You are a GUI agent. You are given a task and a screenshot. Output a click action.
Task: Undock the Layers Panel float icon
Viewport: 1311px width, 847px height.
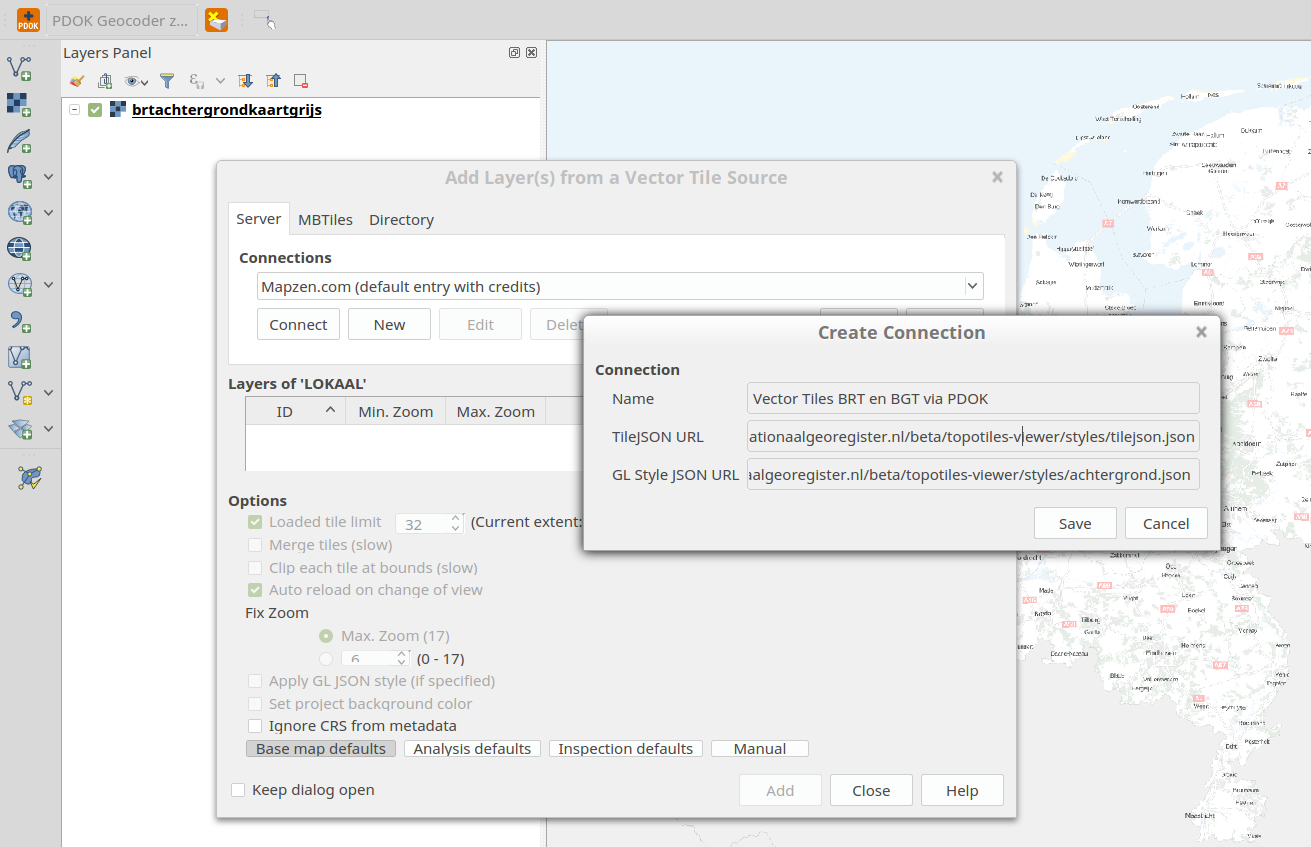pos(514,53)
